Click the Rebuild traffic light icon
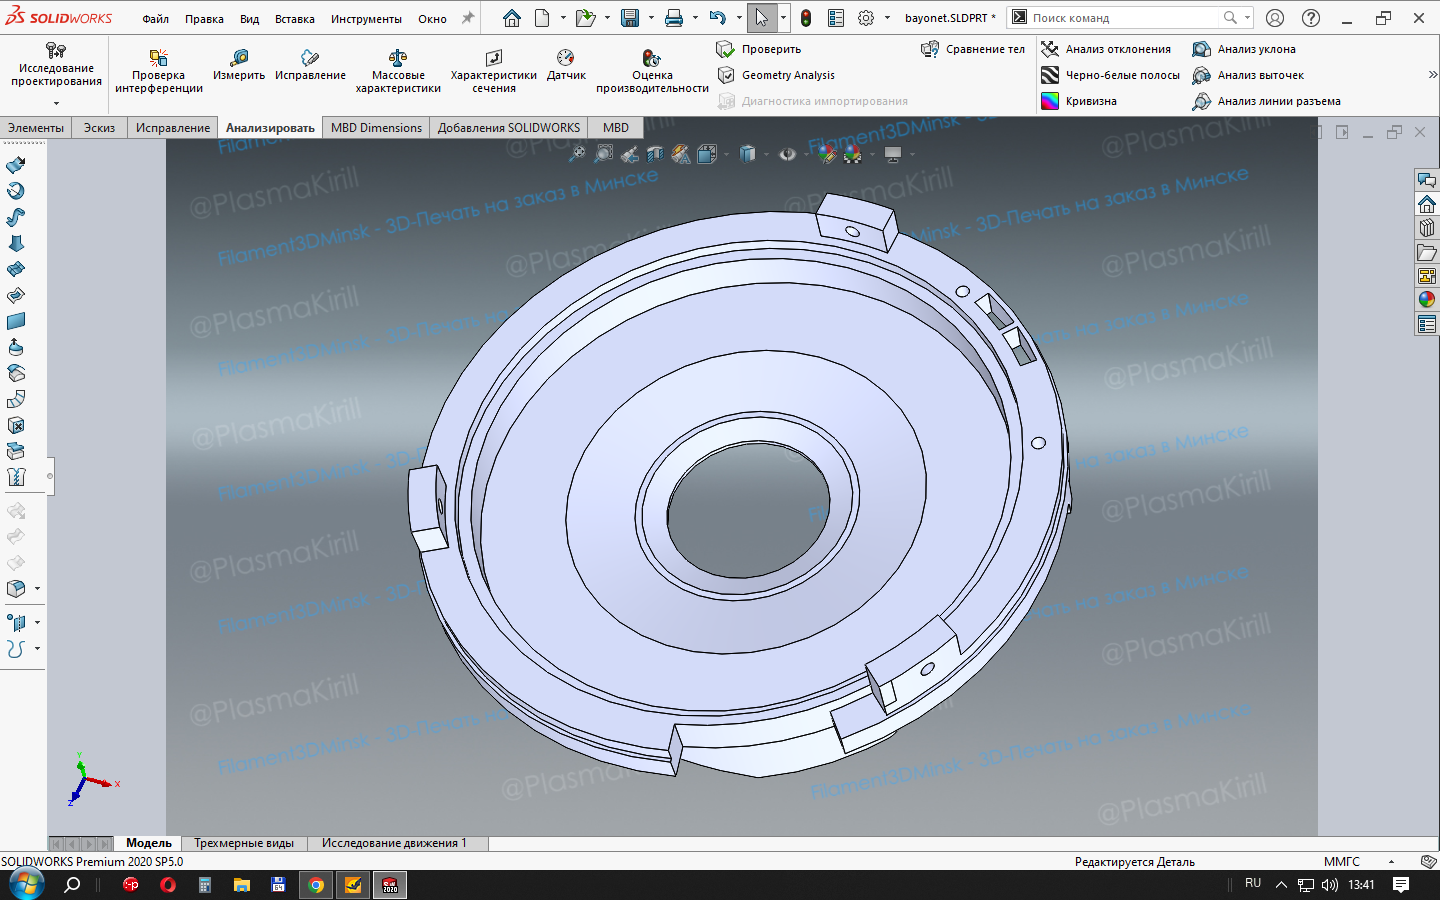The height and width of the screenshot is (900, 1440). (806, 18)
